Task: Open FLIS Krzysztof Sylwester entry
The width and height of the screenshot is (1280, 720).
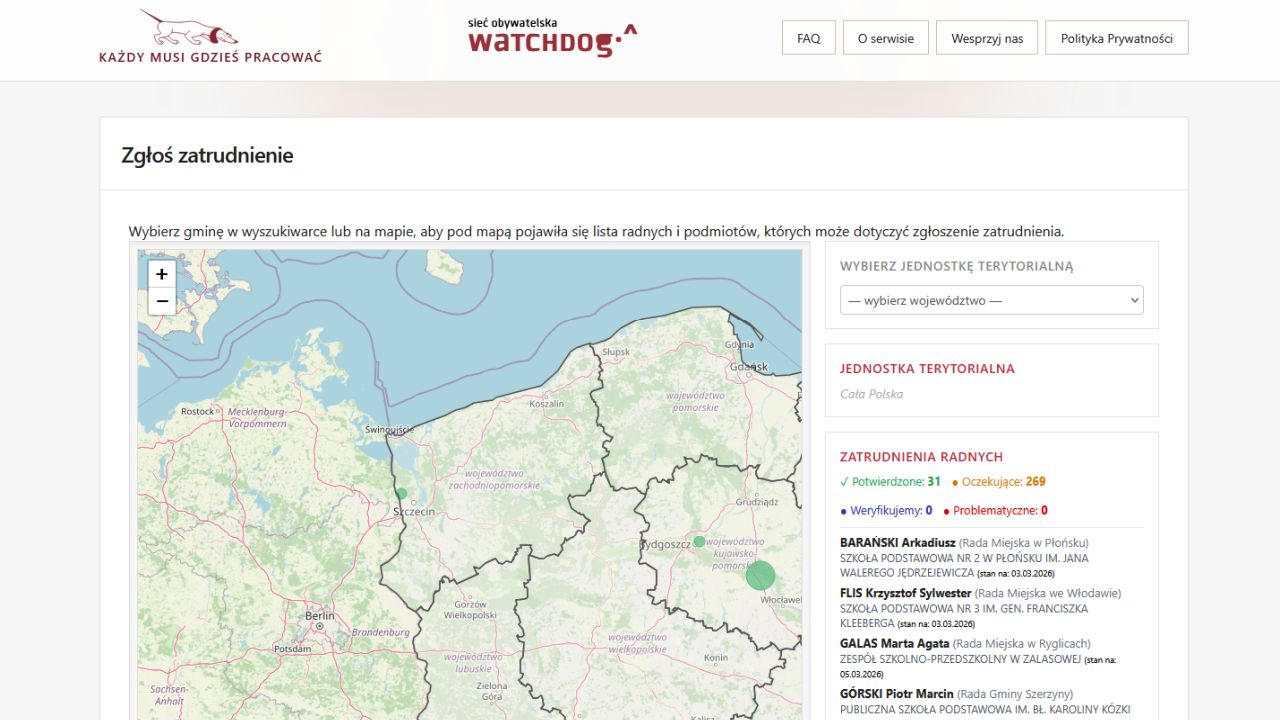Action: click(x=905, y=593)
